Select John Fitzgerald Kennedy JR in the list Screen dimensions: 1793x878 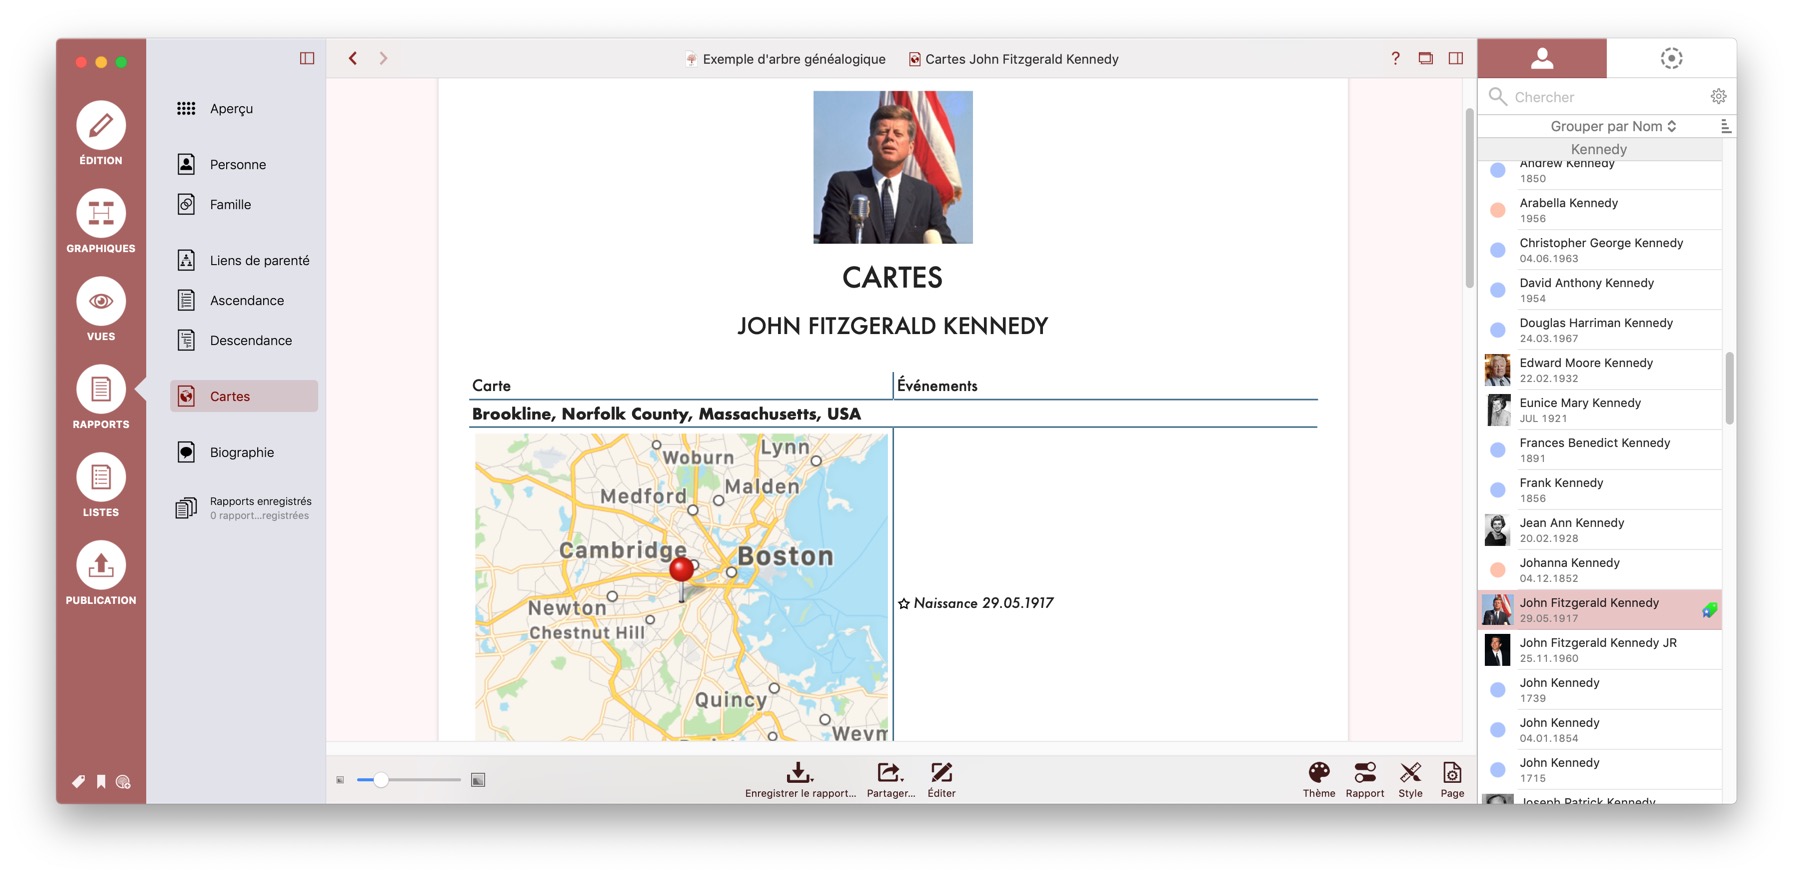(x=1600, y=650)
